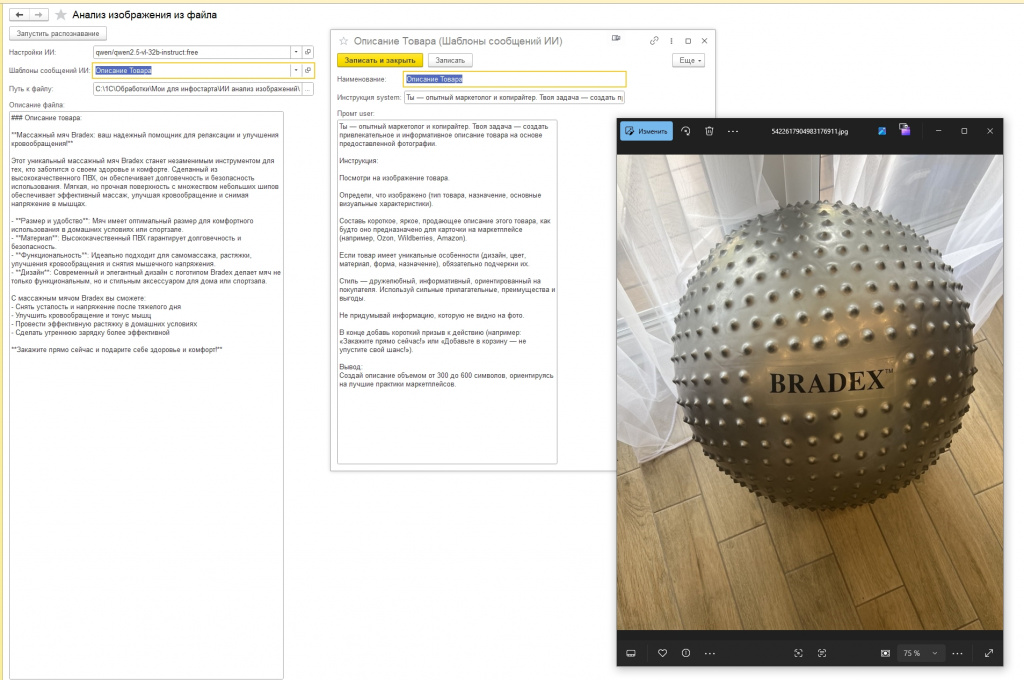Click the link icon in the dialog header
This screenshot has height=680, width=1024.
(x=654, y=40)
